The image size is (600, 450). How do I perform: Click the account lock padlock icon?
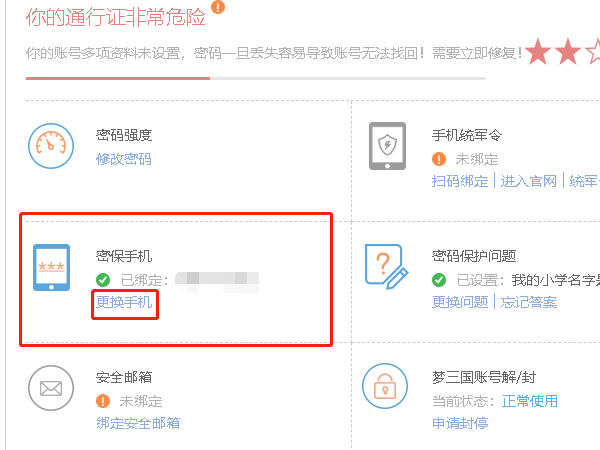pyautogui.click(x=385, y=386)
